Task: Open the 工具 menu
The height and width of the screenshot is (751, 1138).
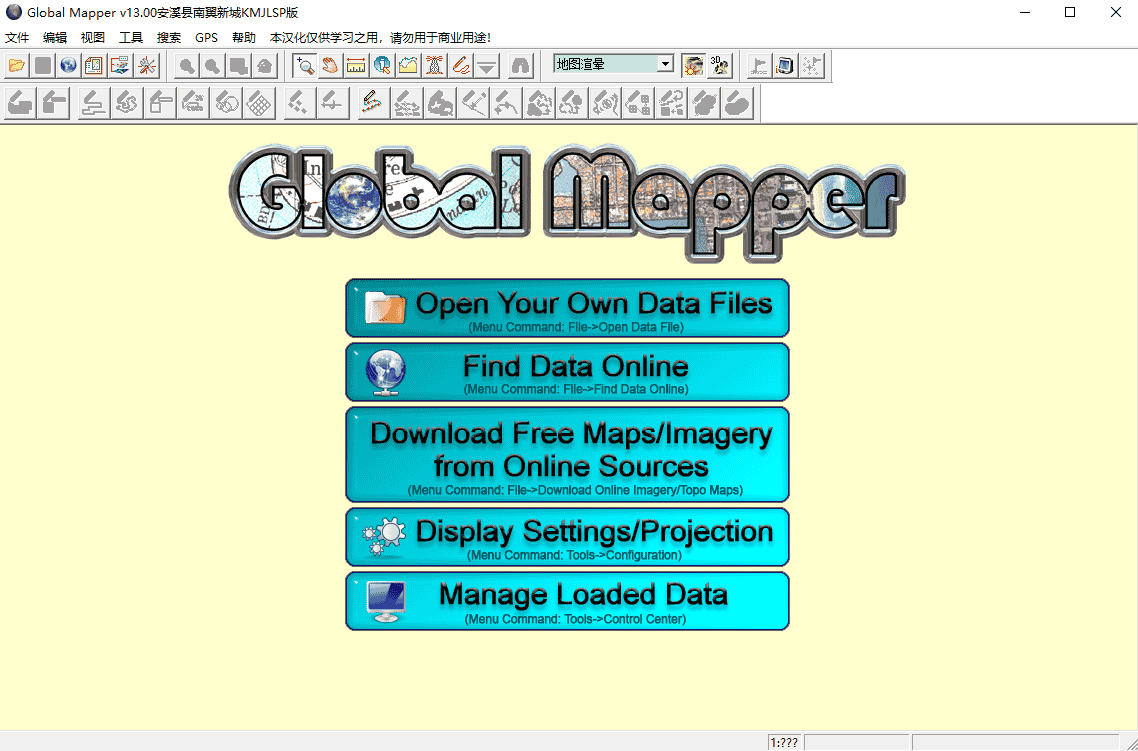Action: [131, 37]
